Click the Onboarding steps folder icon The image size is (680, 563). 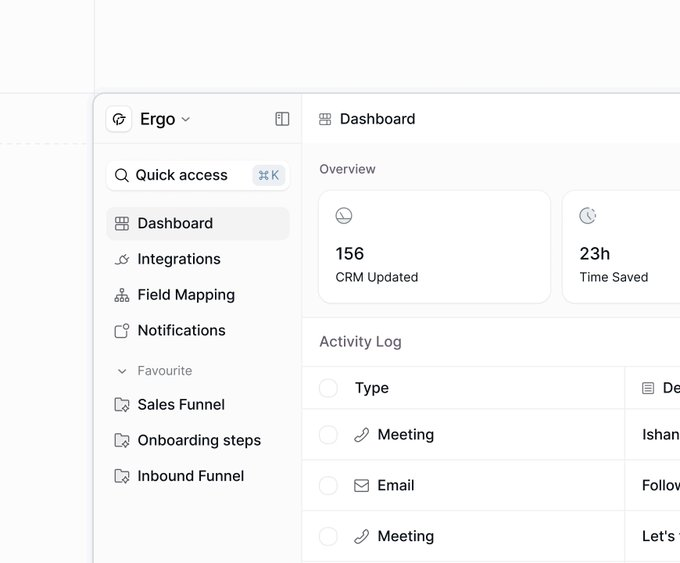click(122, 440)
